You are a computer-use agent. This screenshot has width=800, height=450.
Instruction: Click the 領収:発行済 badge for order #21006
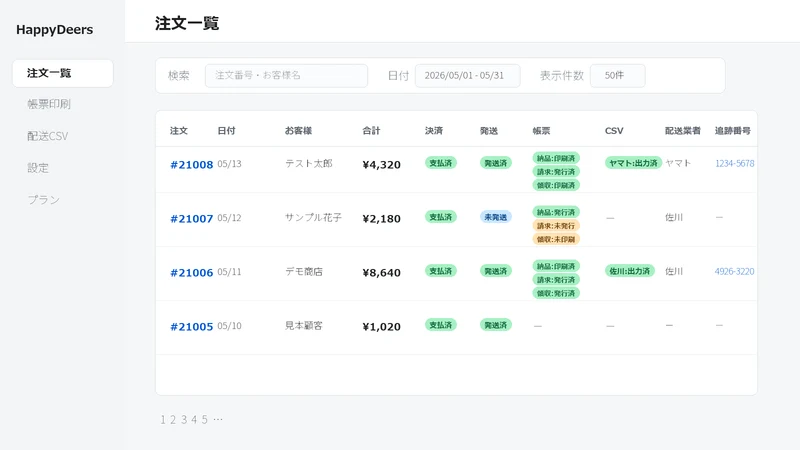(556, 293)
